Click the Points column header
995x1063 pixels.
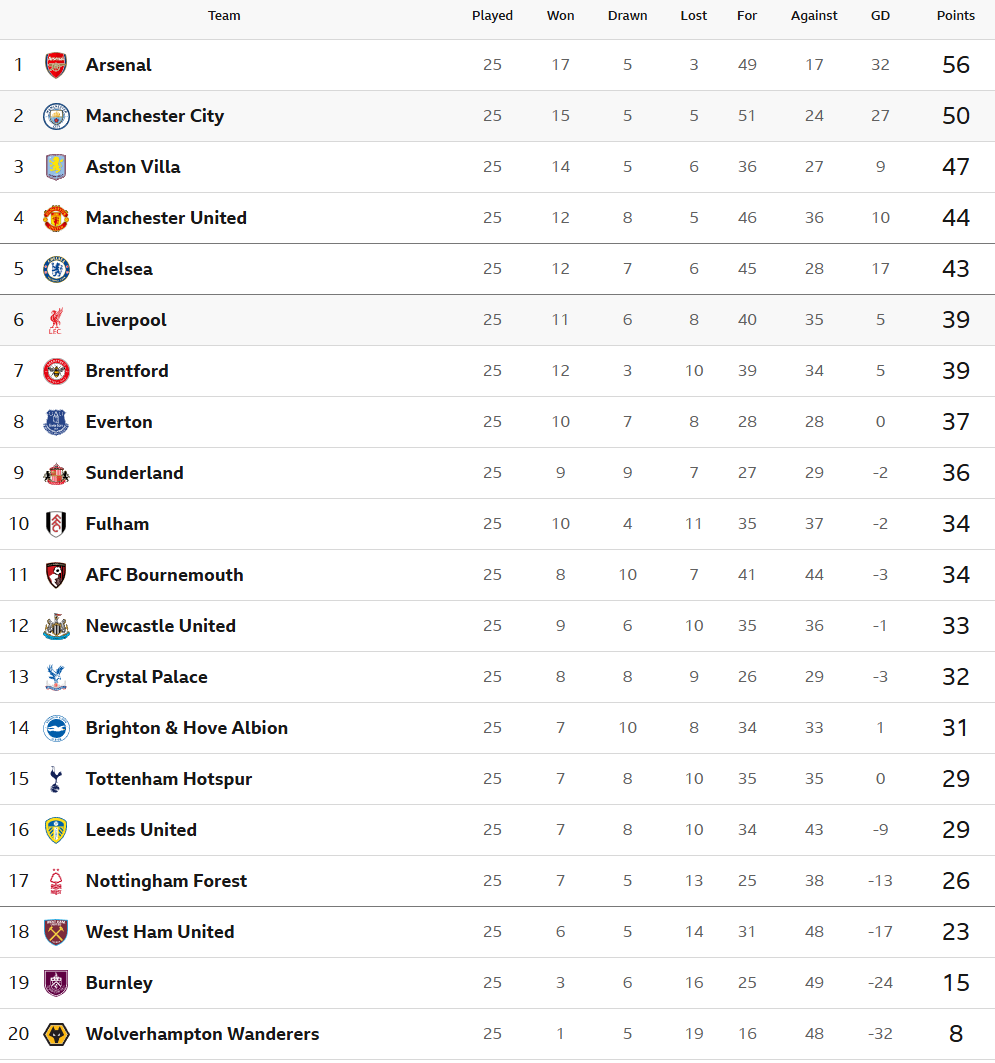[x=955, y=16]
